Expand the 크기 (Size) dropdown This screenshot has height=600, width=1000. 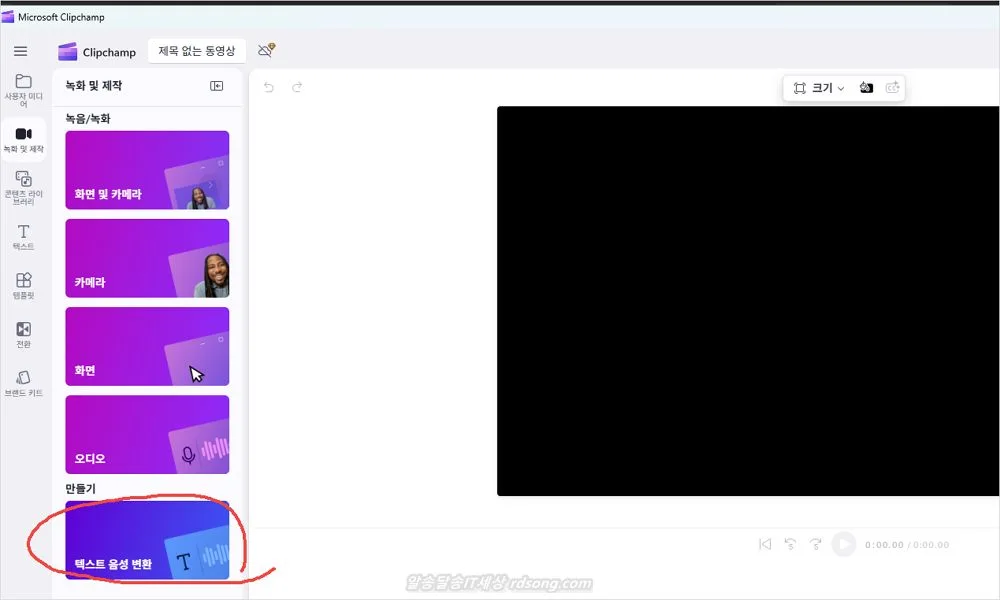pos(820,88)
